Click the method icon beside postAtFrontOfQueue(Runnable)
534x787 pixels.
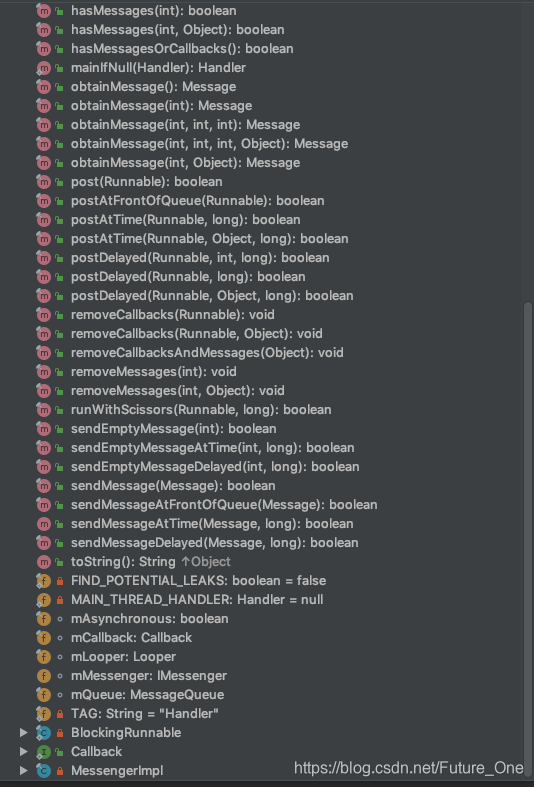click(44, 201)
